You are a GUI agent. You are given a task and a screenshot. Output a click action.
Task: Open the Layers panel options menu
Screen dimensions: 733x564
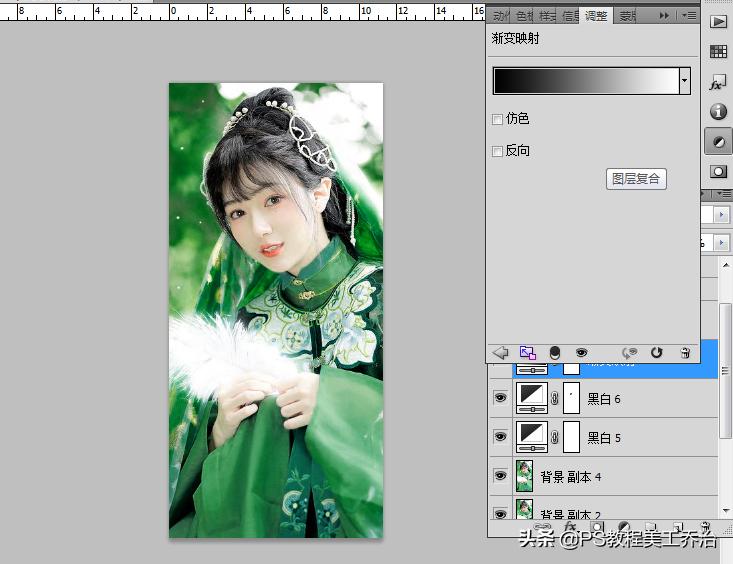[725, 194]
